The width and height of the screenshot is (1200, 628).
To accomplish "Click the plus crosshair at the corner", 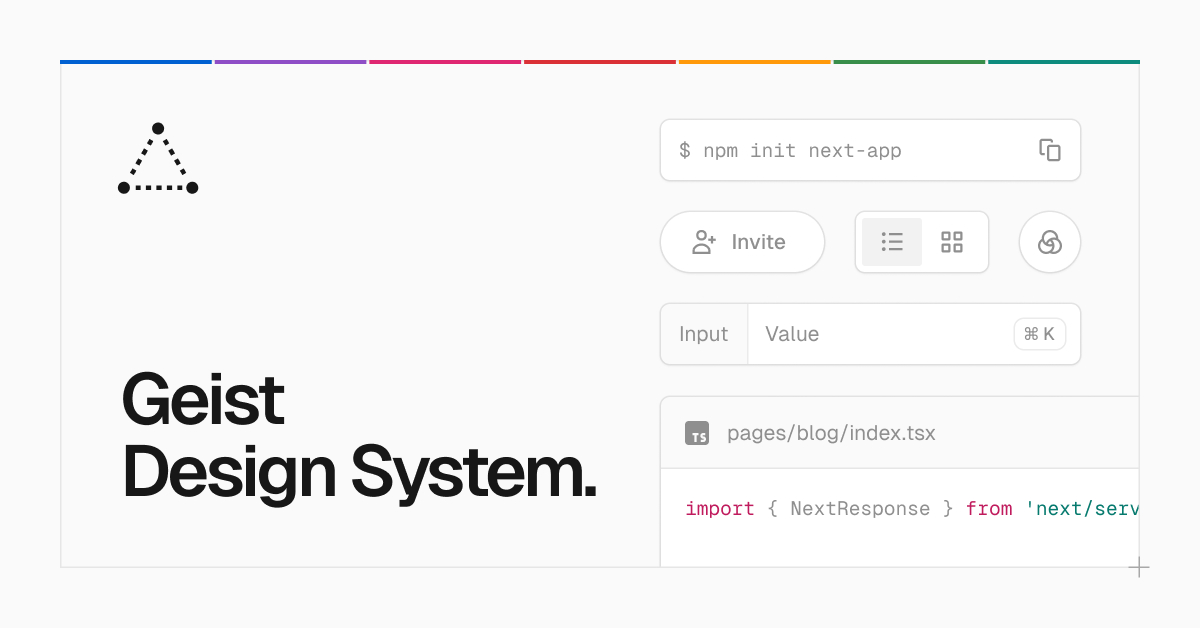I will pyautogui.click(x=1139, y=568).
